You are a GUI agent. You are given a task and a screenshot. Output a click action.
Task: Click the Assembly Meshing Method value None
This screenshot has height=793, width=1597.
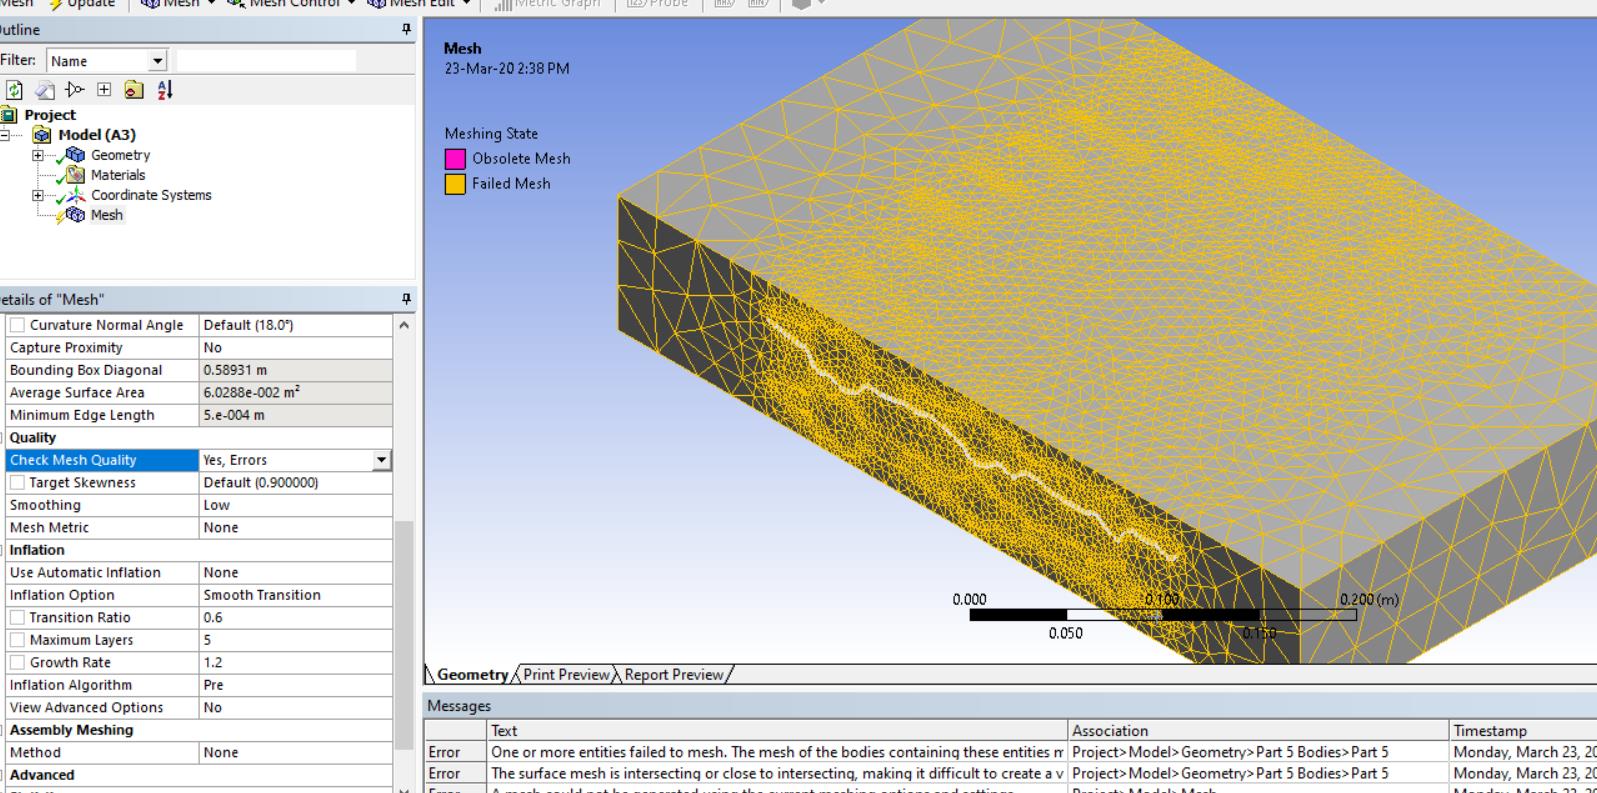click(296, 753)
